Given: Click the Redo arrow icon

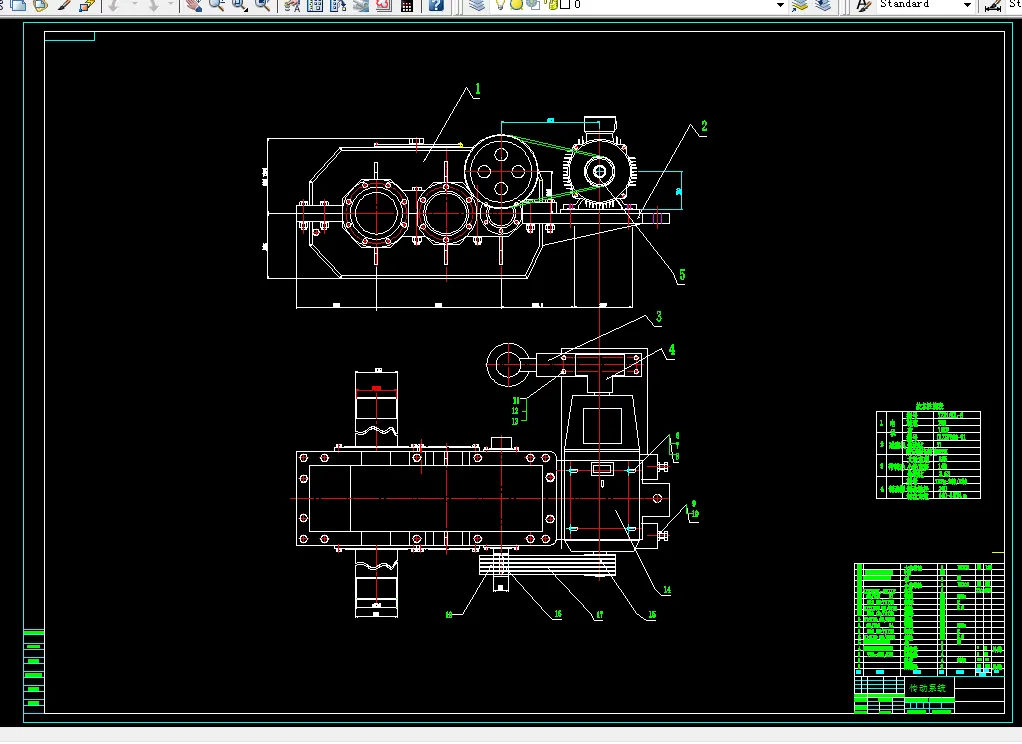Looking at the screenshot, I should (x=154, y=5).
